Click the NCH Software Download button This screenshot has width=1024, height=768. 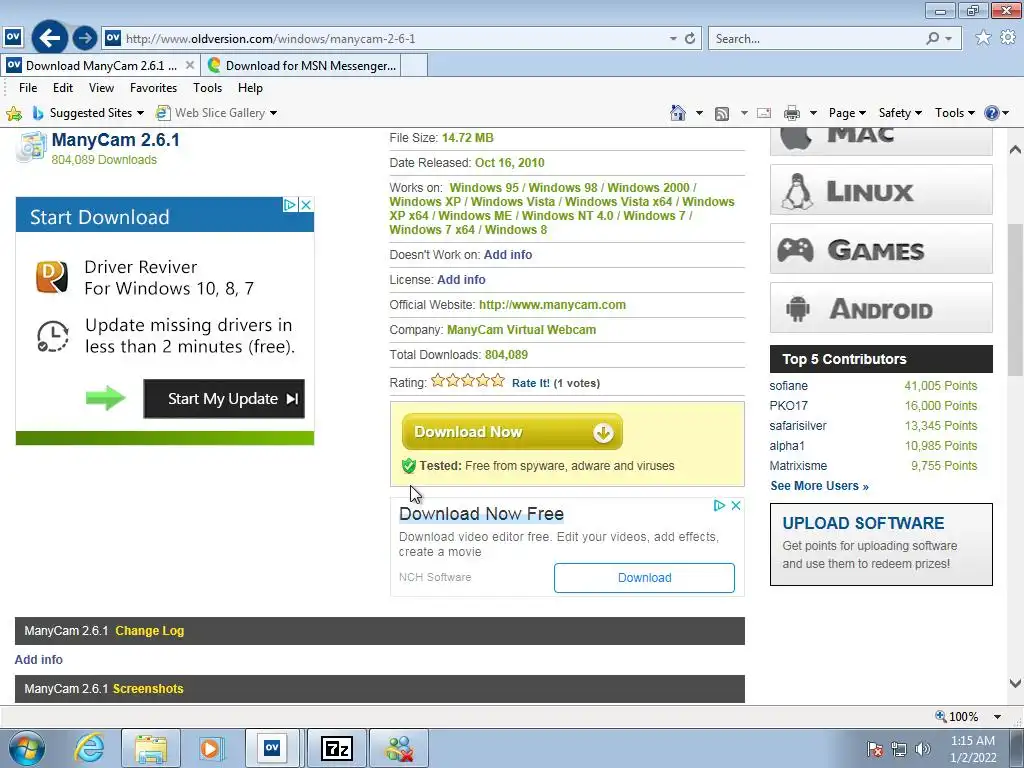644,577
